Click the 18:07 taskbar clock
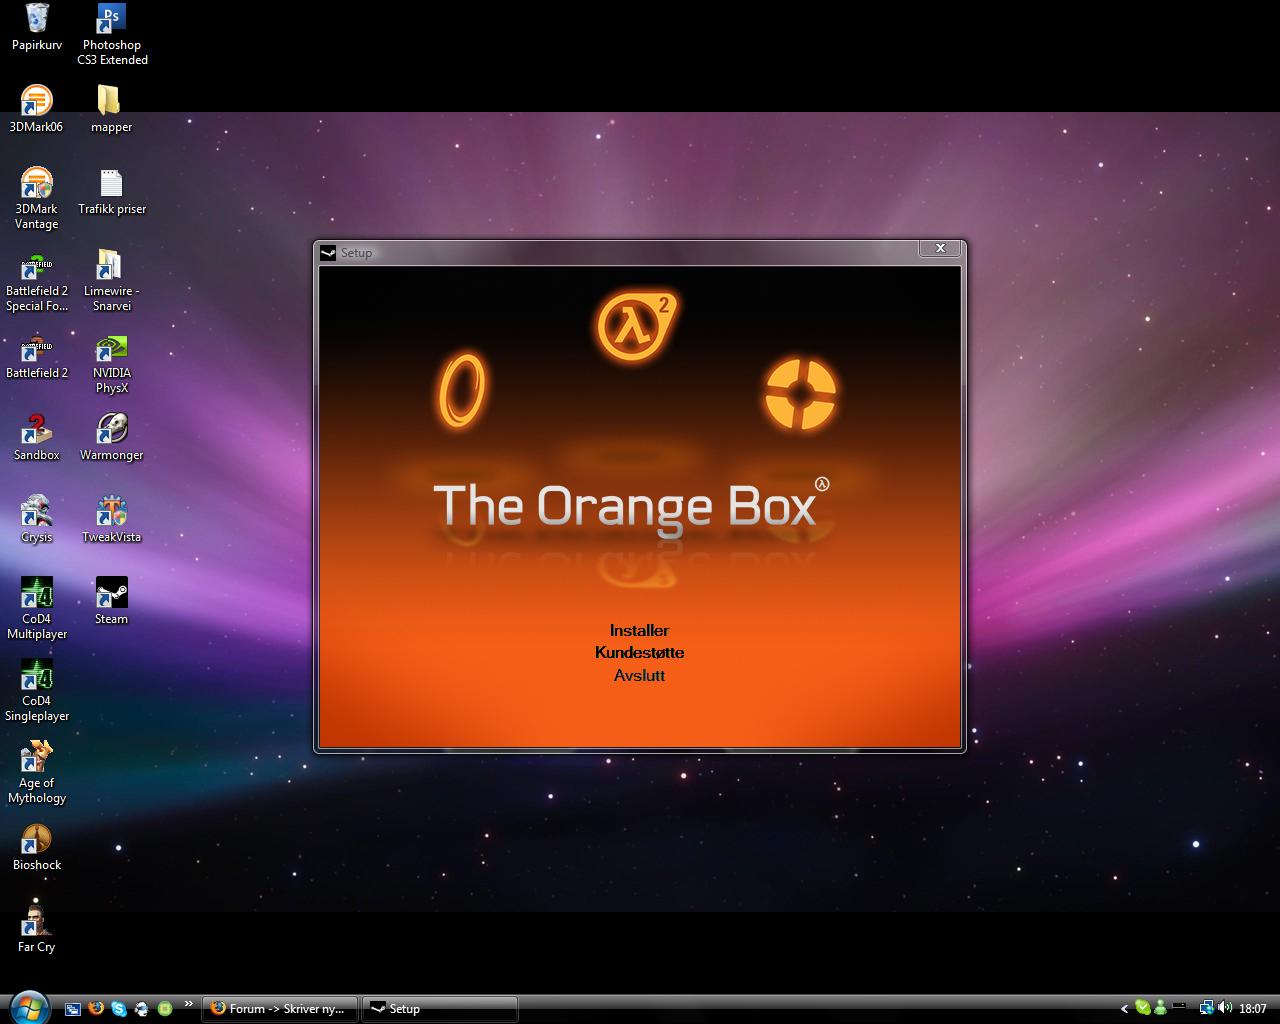This screenshot has width=1280, height=1024. [1252, 1009]
